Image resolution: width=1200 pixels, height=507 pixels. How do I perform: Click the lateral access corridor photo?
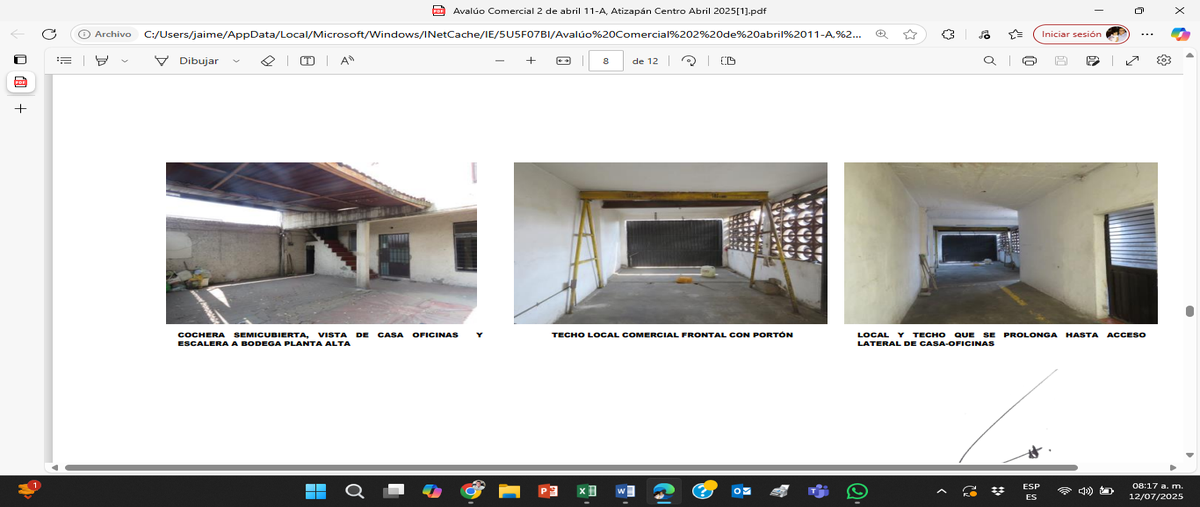click(1001, 243)
